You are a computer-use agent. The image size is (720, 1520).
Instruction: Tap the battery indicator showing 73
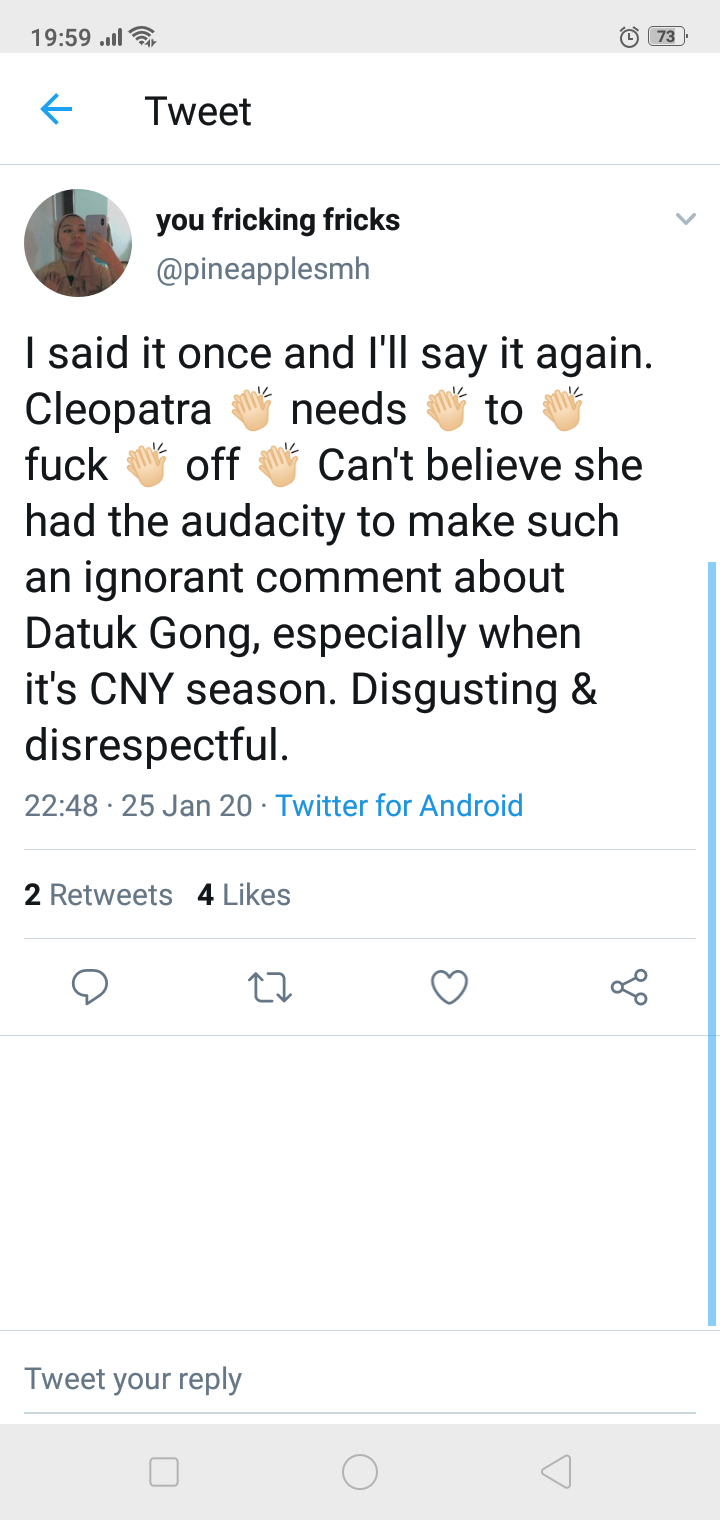[x=665, y=38]
